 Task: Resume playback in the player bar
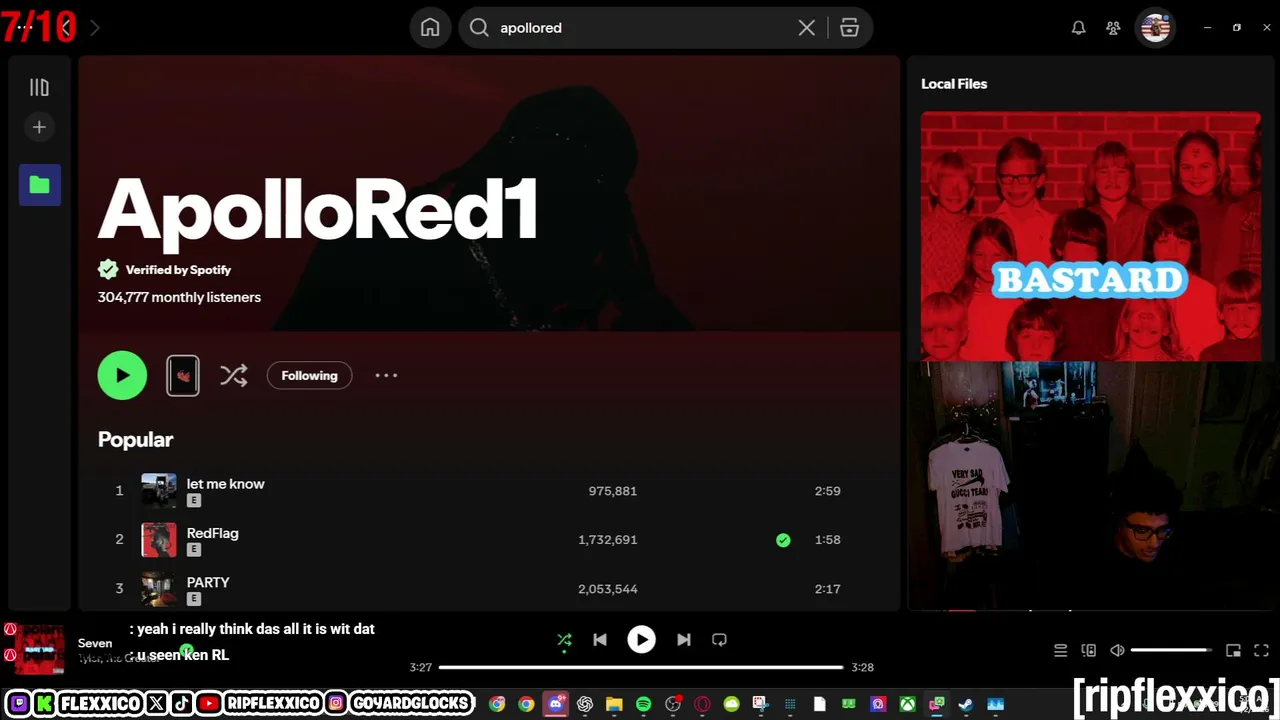coord(641,640)
